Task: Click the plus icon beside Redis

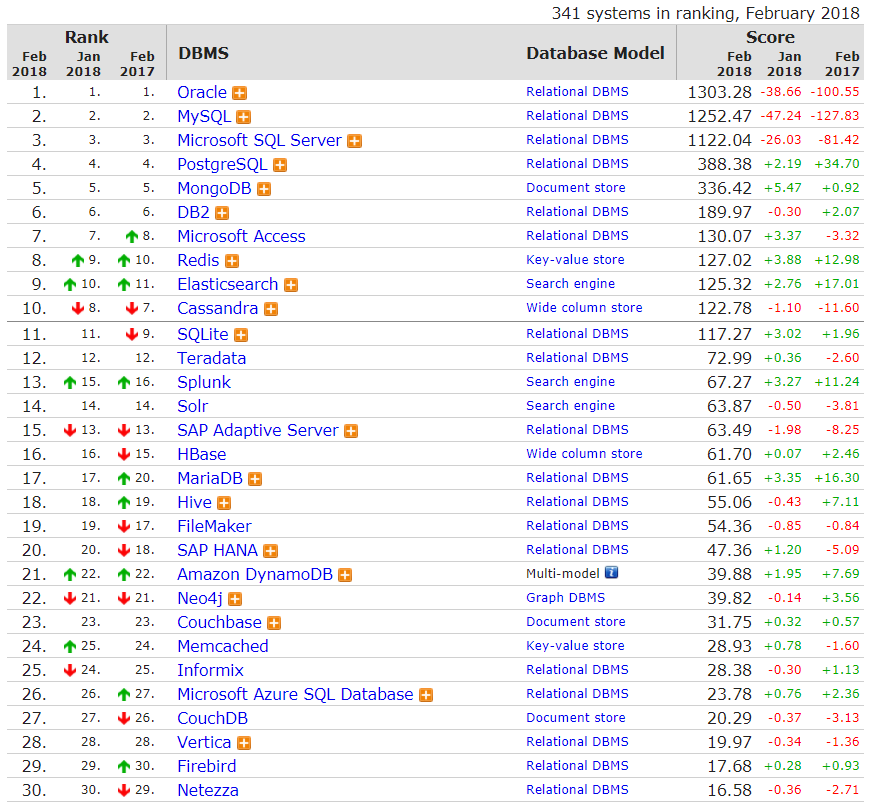Action: click(x=232, y=261)
